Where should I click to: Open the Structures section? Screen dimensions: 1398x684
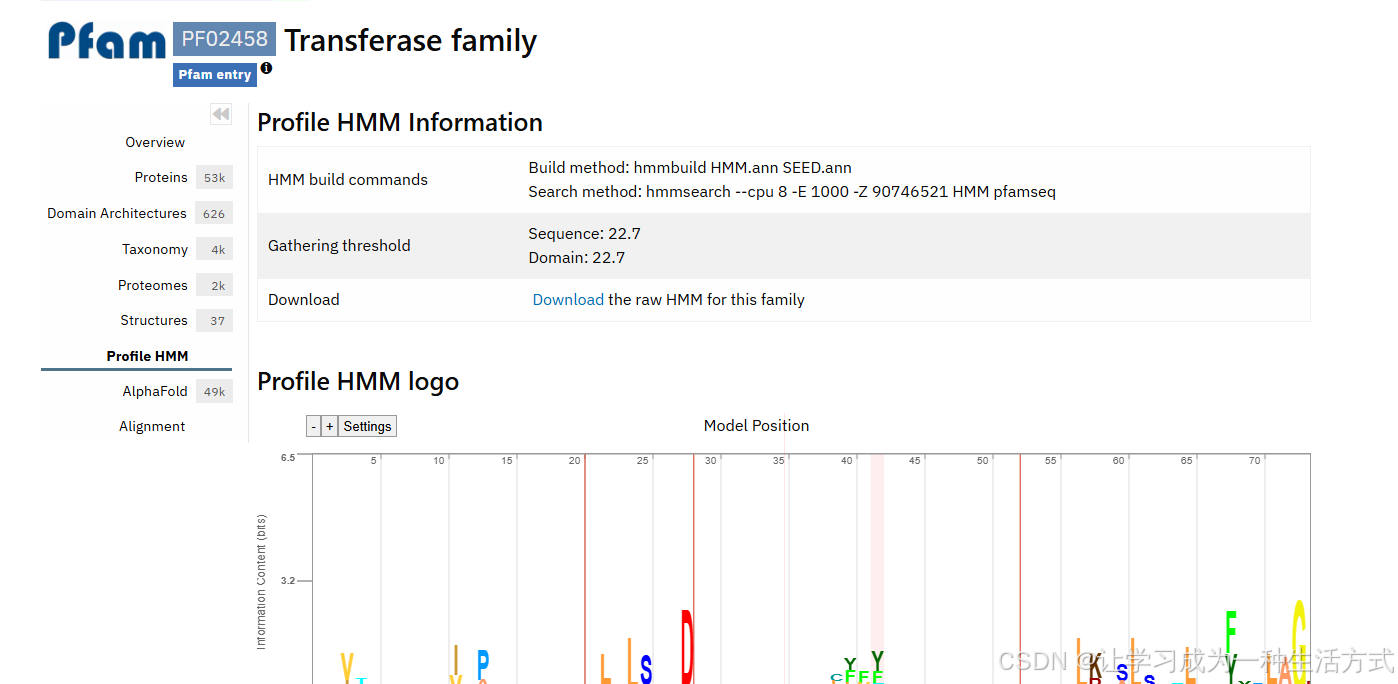click(x=154, y=320)
